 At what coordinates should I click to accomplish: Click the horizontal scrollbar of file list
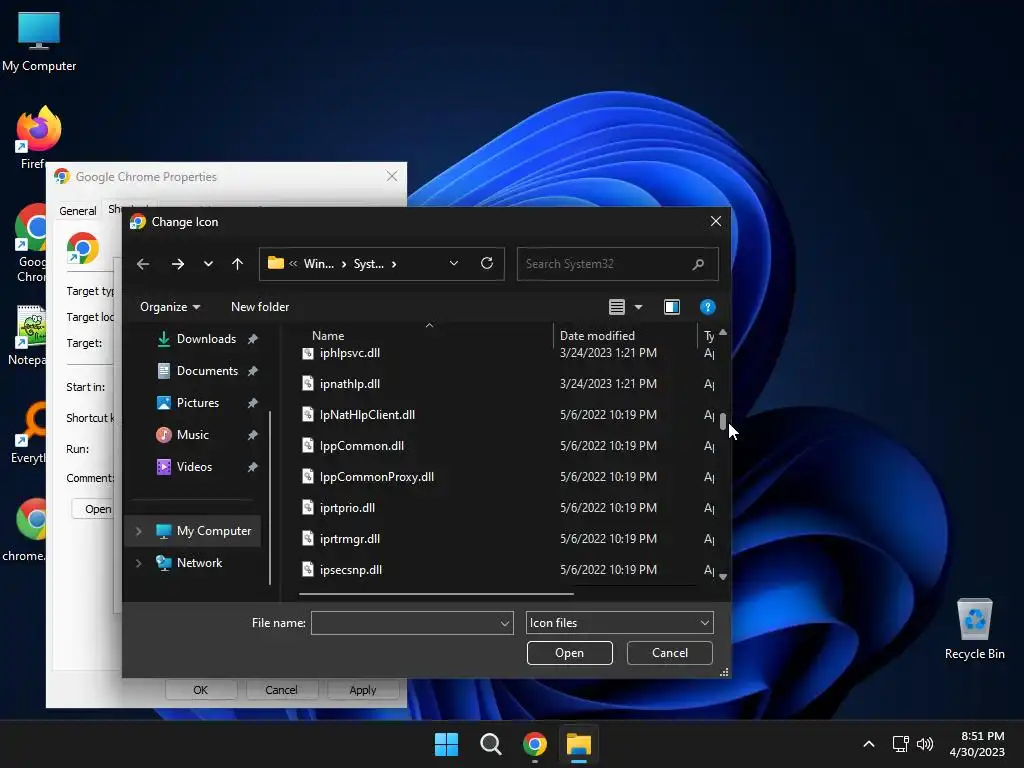(x=436, y=594)
